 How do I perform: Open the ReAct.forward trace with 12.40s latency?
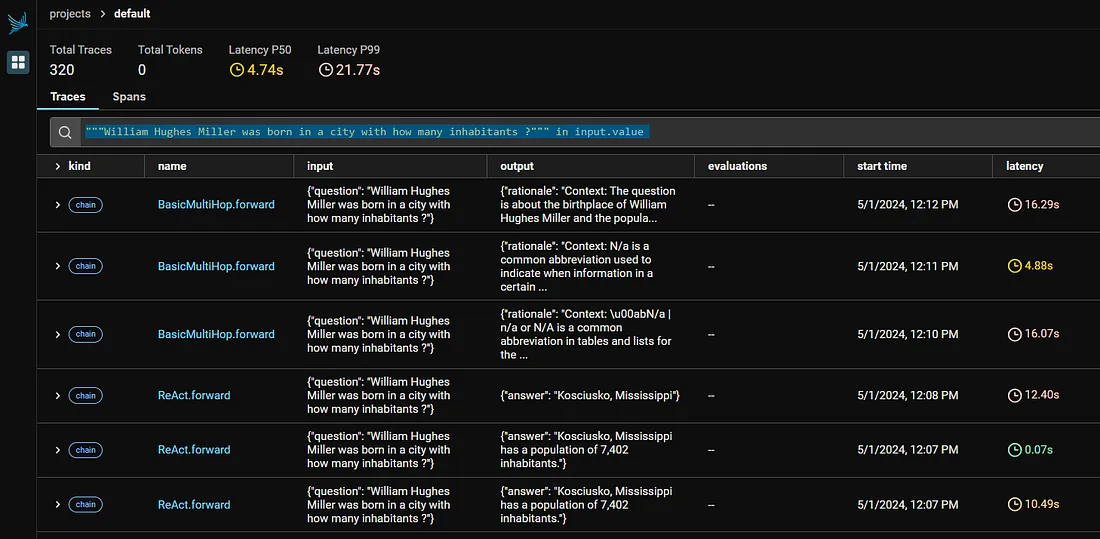coord(194,395)
